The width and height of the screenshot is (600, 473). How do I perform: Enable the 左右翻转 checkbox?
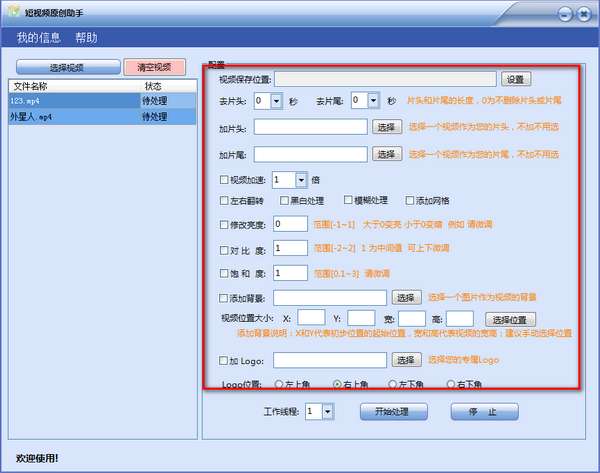(224, 201)
